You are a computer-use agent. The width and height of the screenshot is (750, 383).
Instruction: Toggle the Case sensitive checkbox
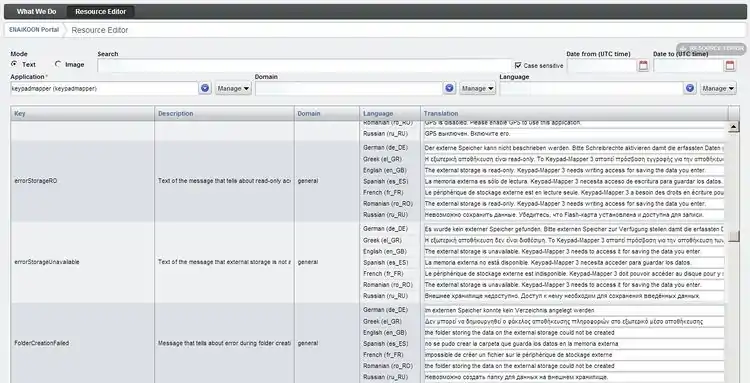[x=518, y=65]
